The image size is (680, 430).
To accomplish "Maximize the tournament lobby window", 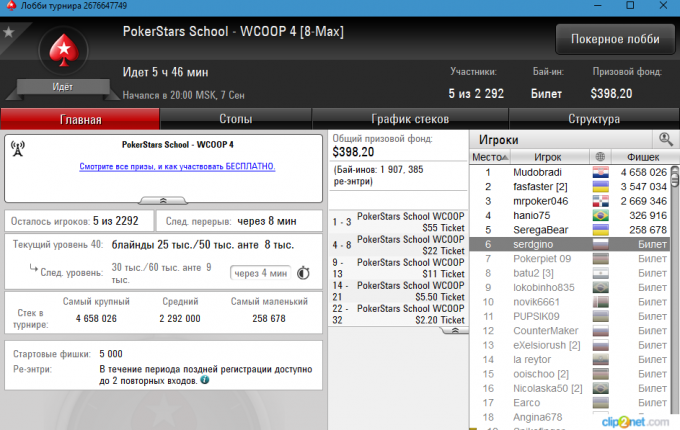I will pos(630,6).
